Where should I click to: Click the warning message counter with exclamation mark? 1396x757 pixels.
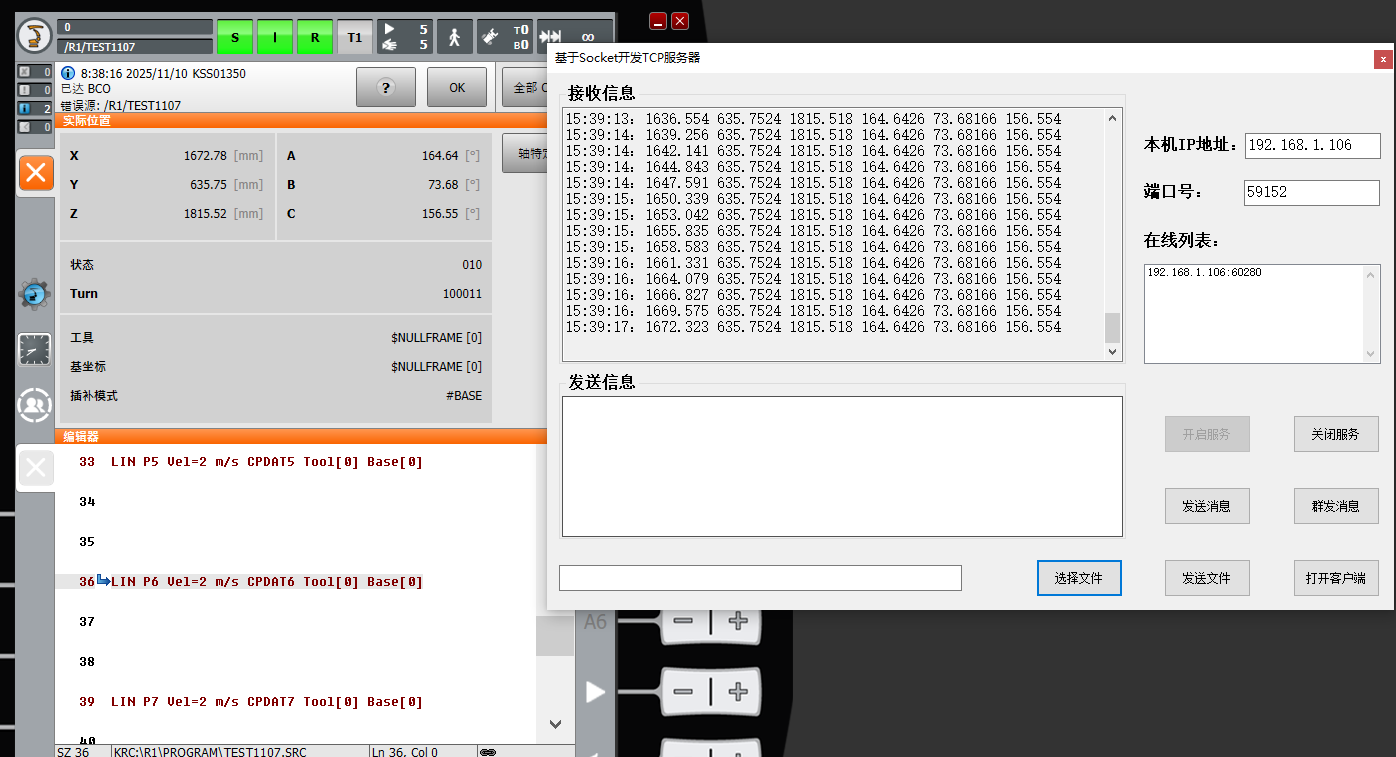click(35, 90)
